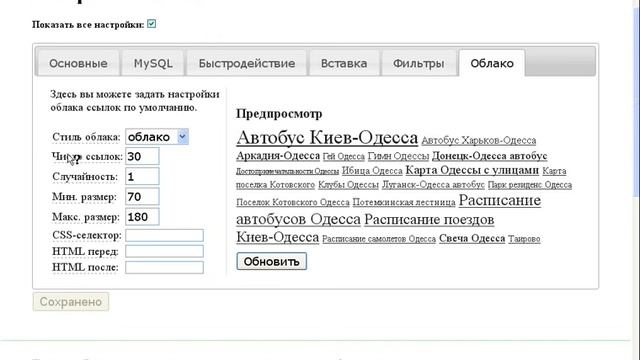The height and width of the screenshot is (360, 640).
Task: Click the Клубы Одессы link
Action: coord(348,185)
